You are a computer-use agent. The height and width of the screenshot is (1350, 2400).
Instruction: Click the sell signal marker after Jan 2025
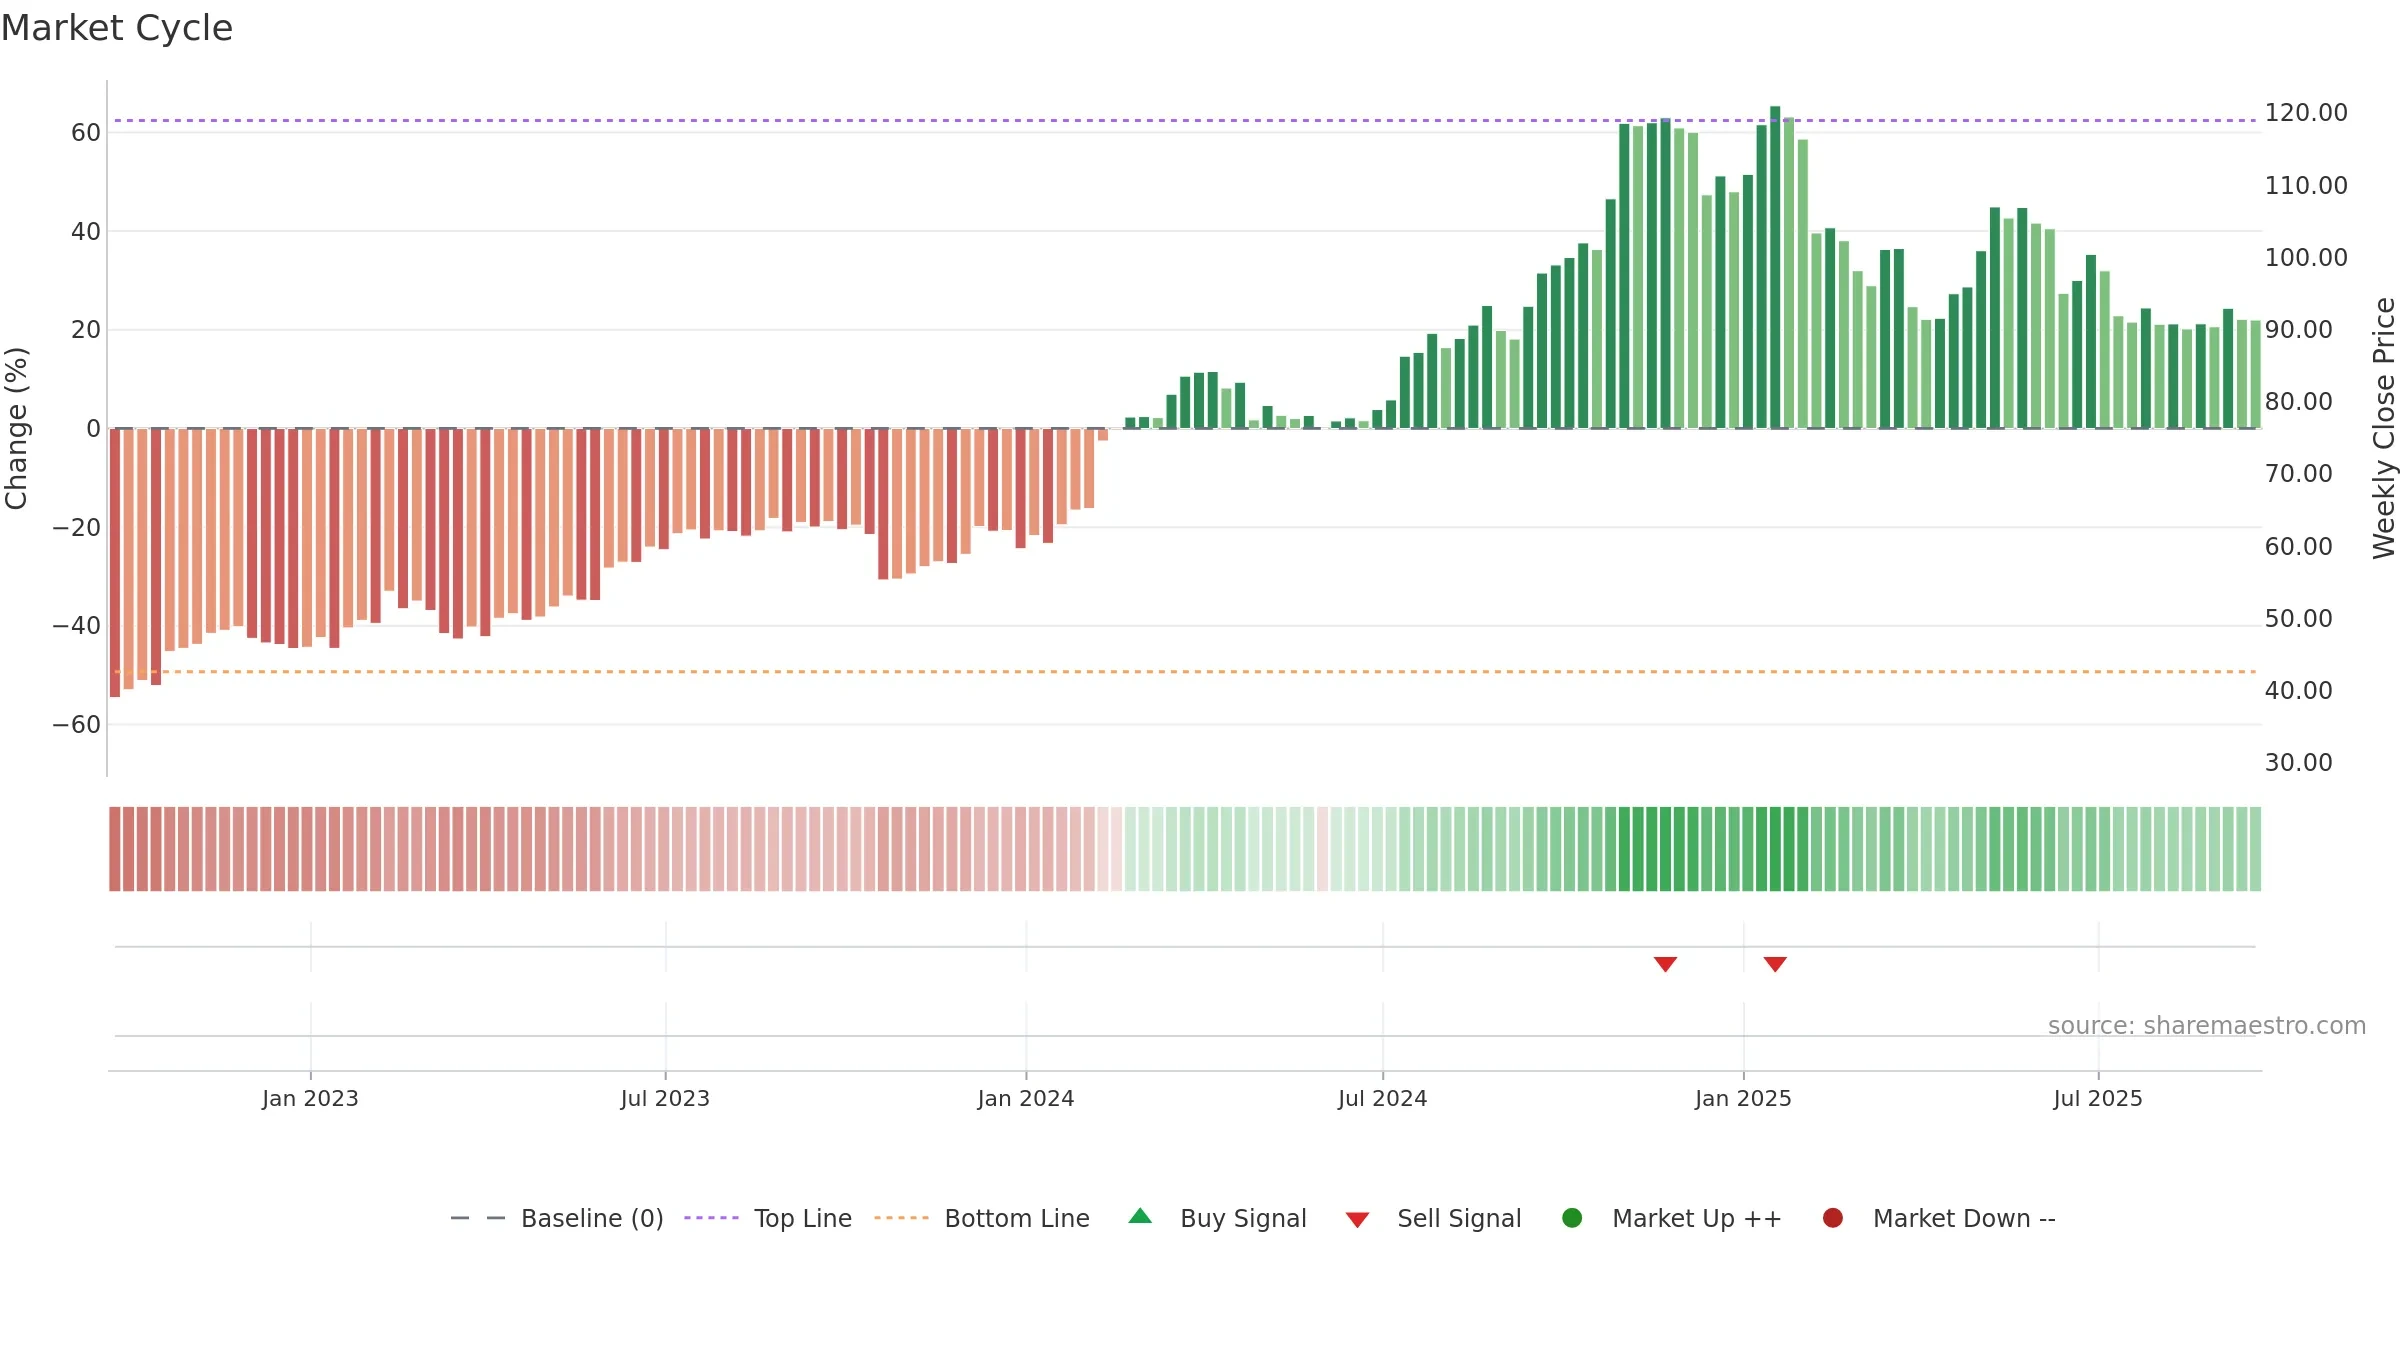coord(1775,964)
